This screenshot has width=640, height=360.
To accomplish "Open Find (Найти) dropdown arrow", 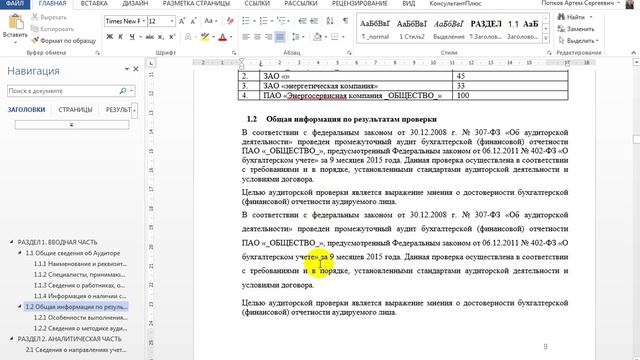I will tap(591, 17).
